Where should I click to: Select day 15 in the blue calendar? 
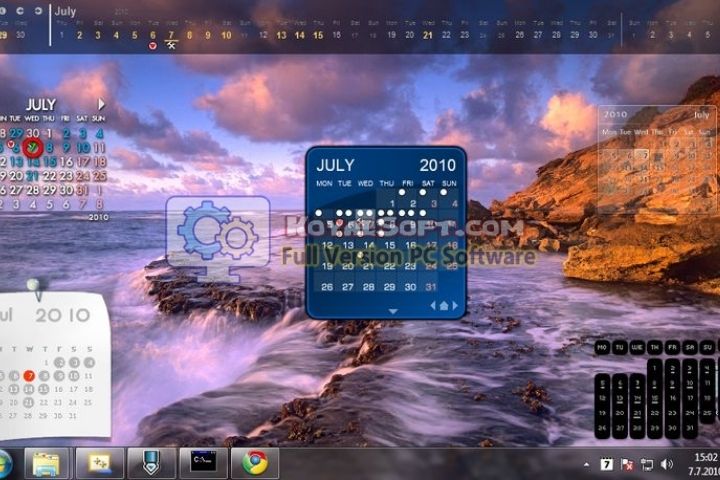point(389,245)
